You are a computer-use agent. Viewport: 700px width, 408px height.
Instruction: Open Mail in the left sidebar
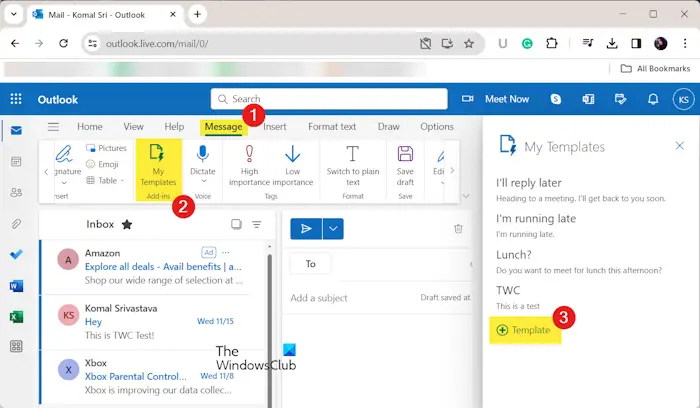(x=16, y=130)
